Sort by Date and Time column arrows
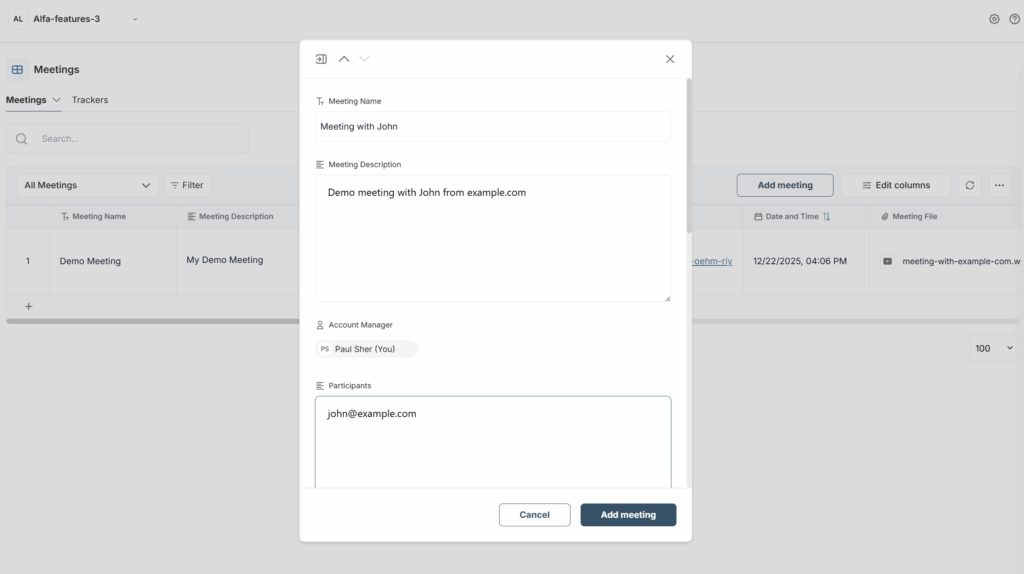This screenshot has width=1024, height=574. click(x=826, y=217)
